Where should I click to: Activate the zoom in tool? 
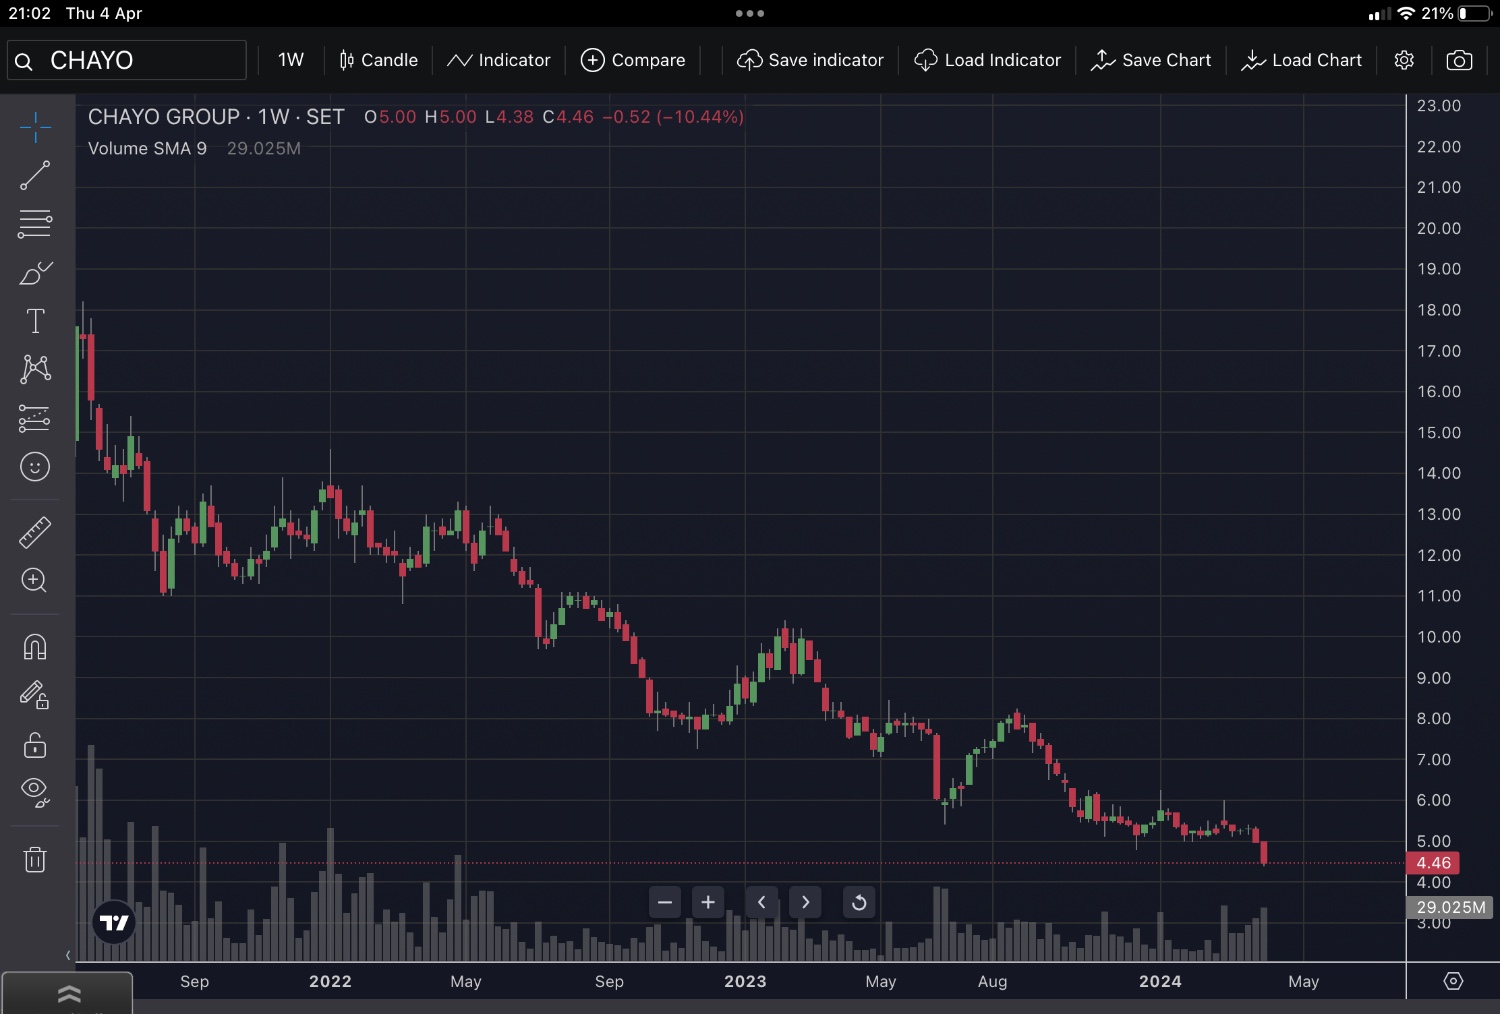[x=35, y=580]
